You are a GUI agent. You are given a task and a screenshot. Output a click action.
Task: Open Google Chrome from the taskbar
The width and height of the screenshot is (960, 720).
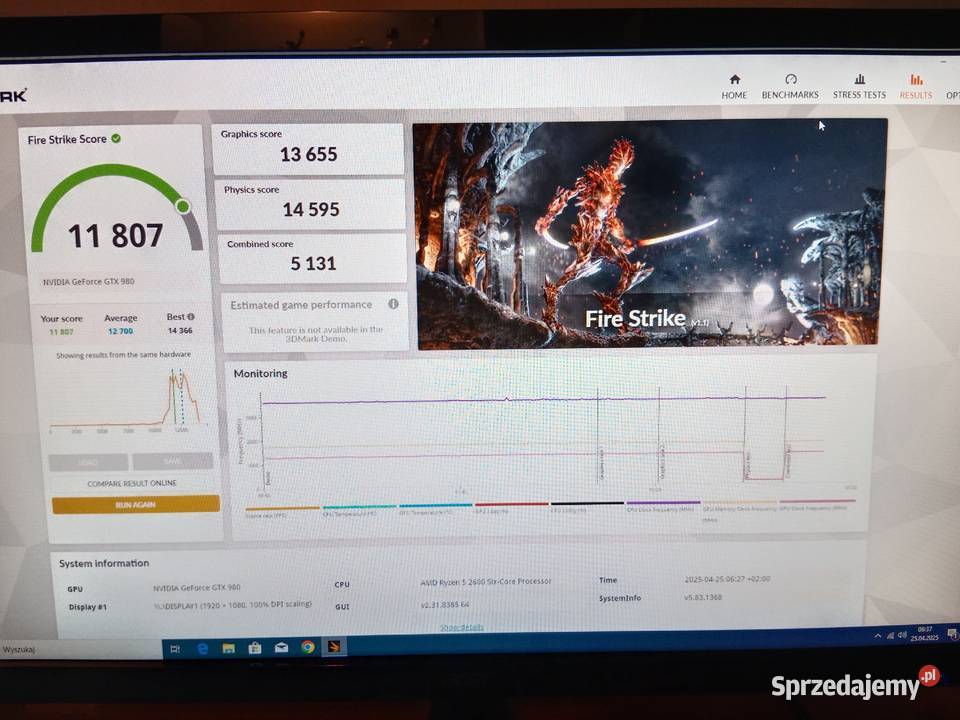pyautogui.click(x=308, y=647)
